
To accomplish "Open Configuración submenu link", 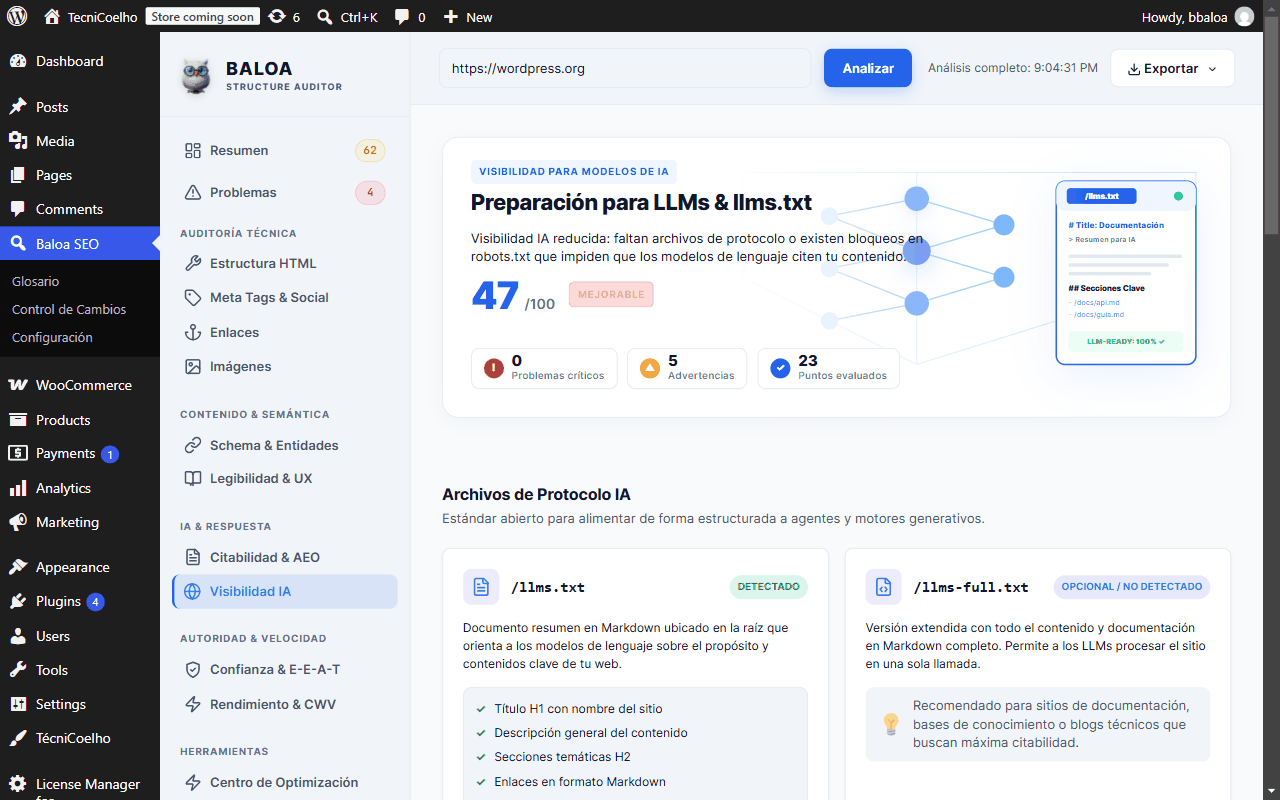I will 52,337.
